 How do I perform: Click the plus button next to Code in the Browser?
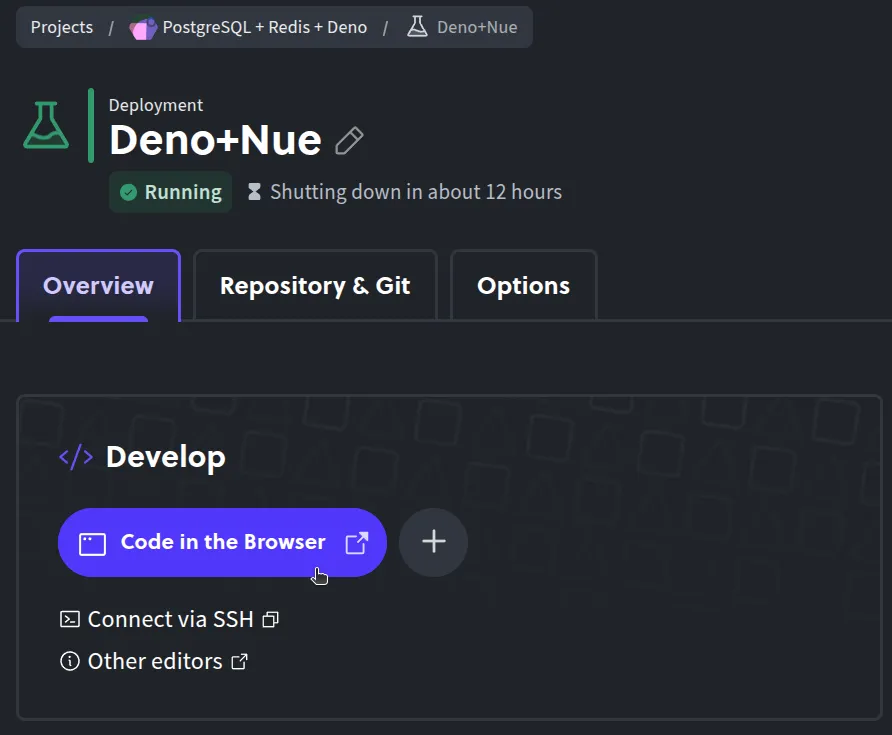click(x=433, y=542)
